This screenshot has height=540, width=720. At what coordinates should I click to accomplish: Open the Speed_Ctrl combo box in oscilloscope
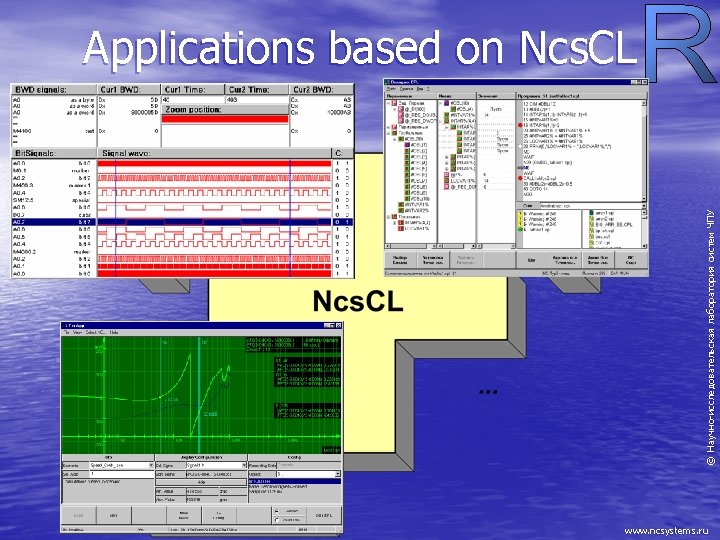tap(151, 466)
